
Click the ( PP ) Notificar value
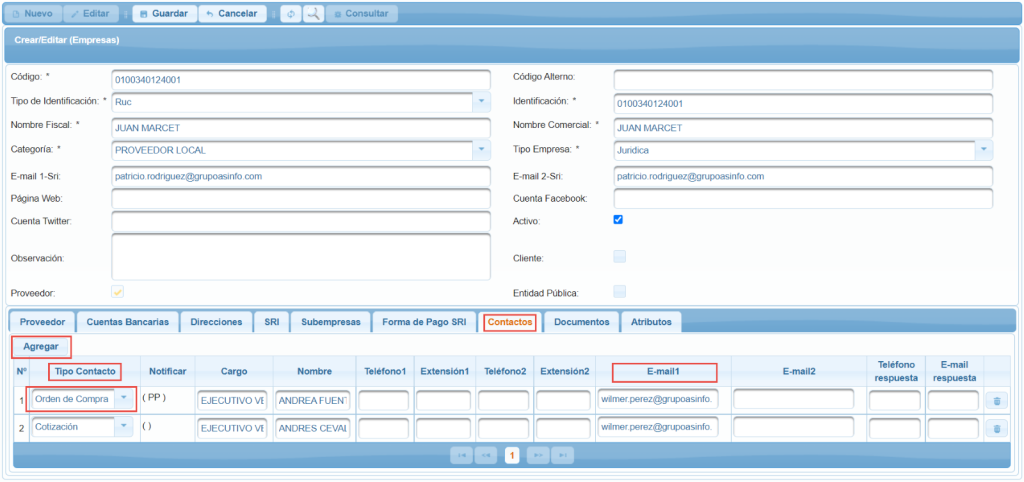click(x=152, y=396)
